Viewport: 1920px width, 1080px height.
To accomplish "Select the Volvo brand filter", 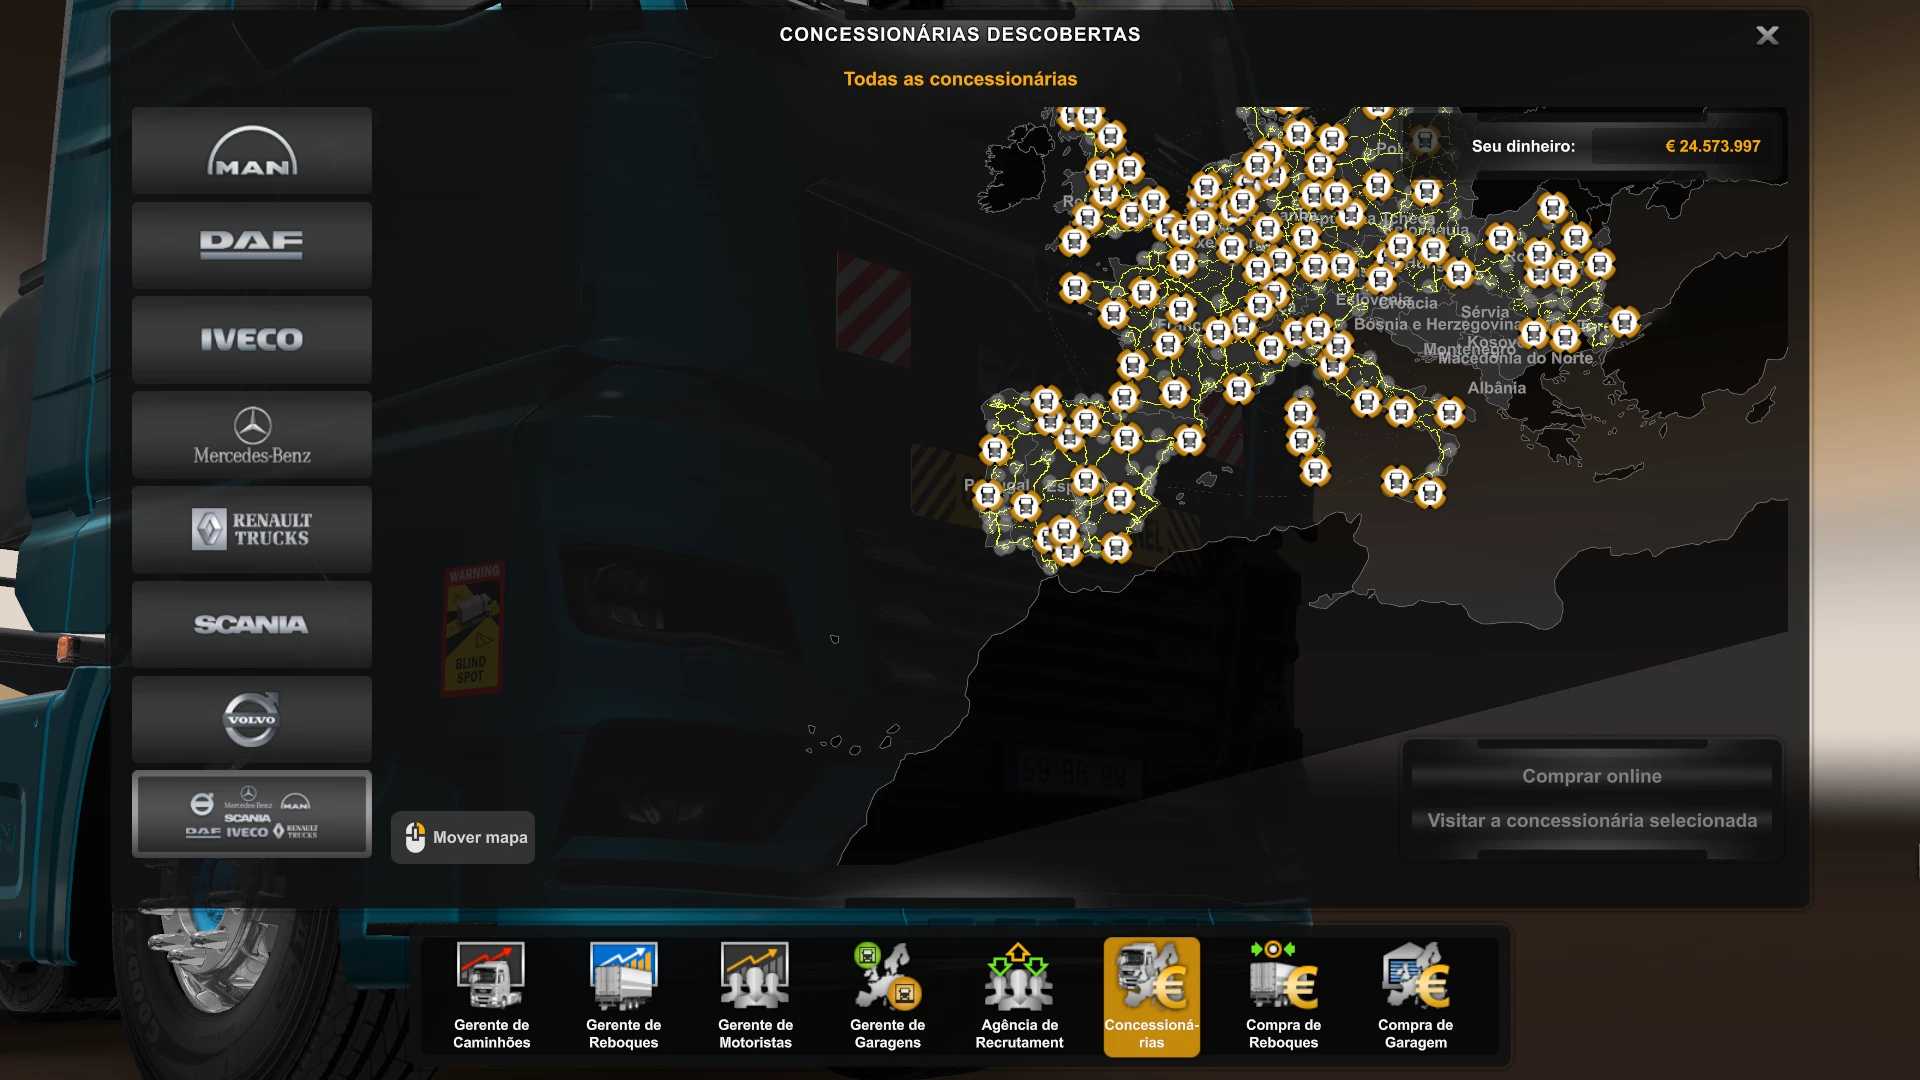I will pos(251,719).
